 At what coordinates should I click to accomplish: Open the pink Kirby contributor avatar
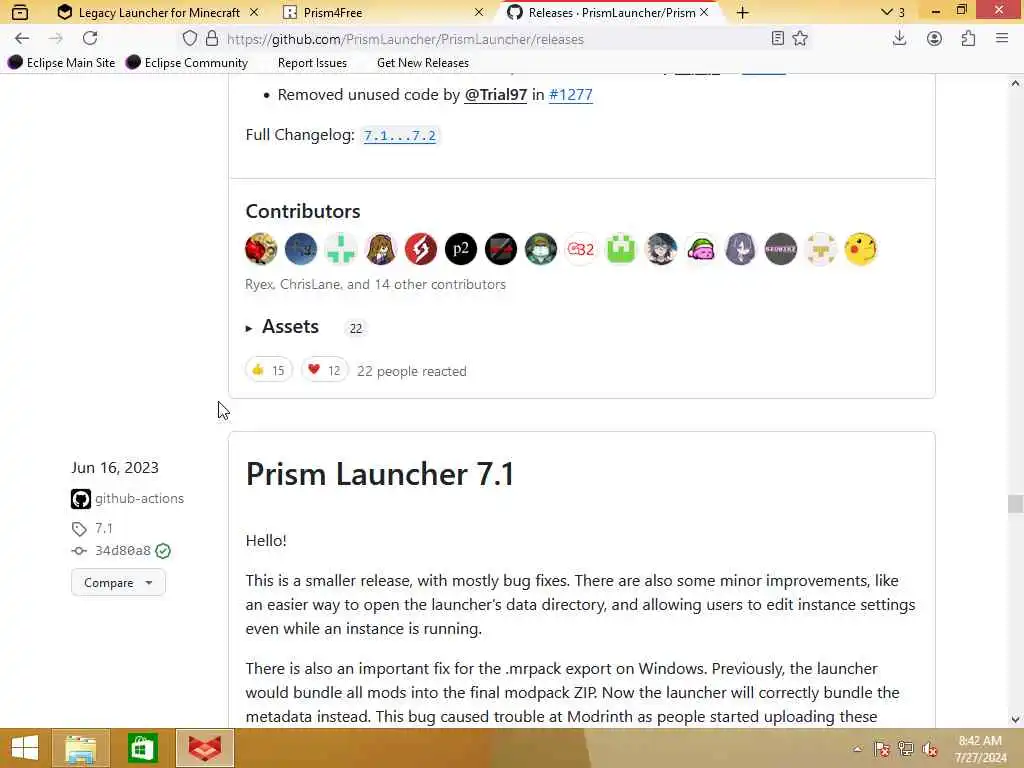click(701, 249)
